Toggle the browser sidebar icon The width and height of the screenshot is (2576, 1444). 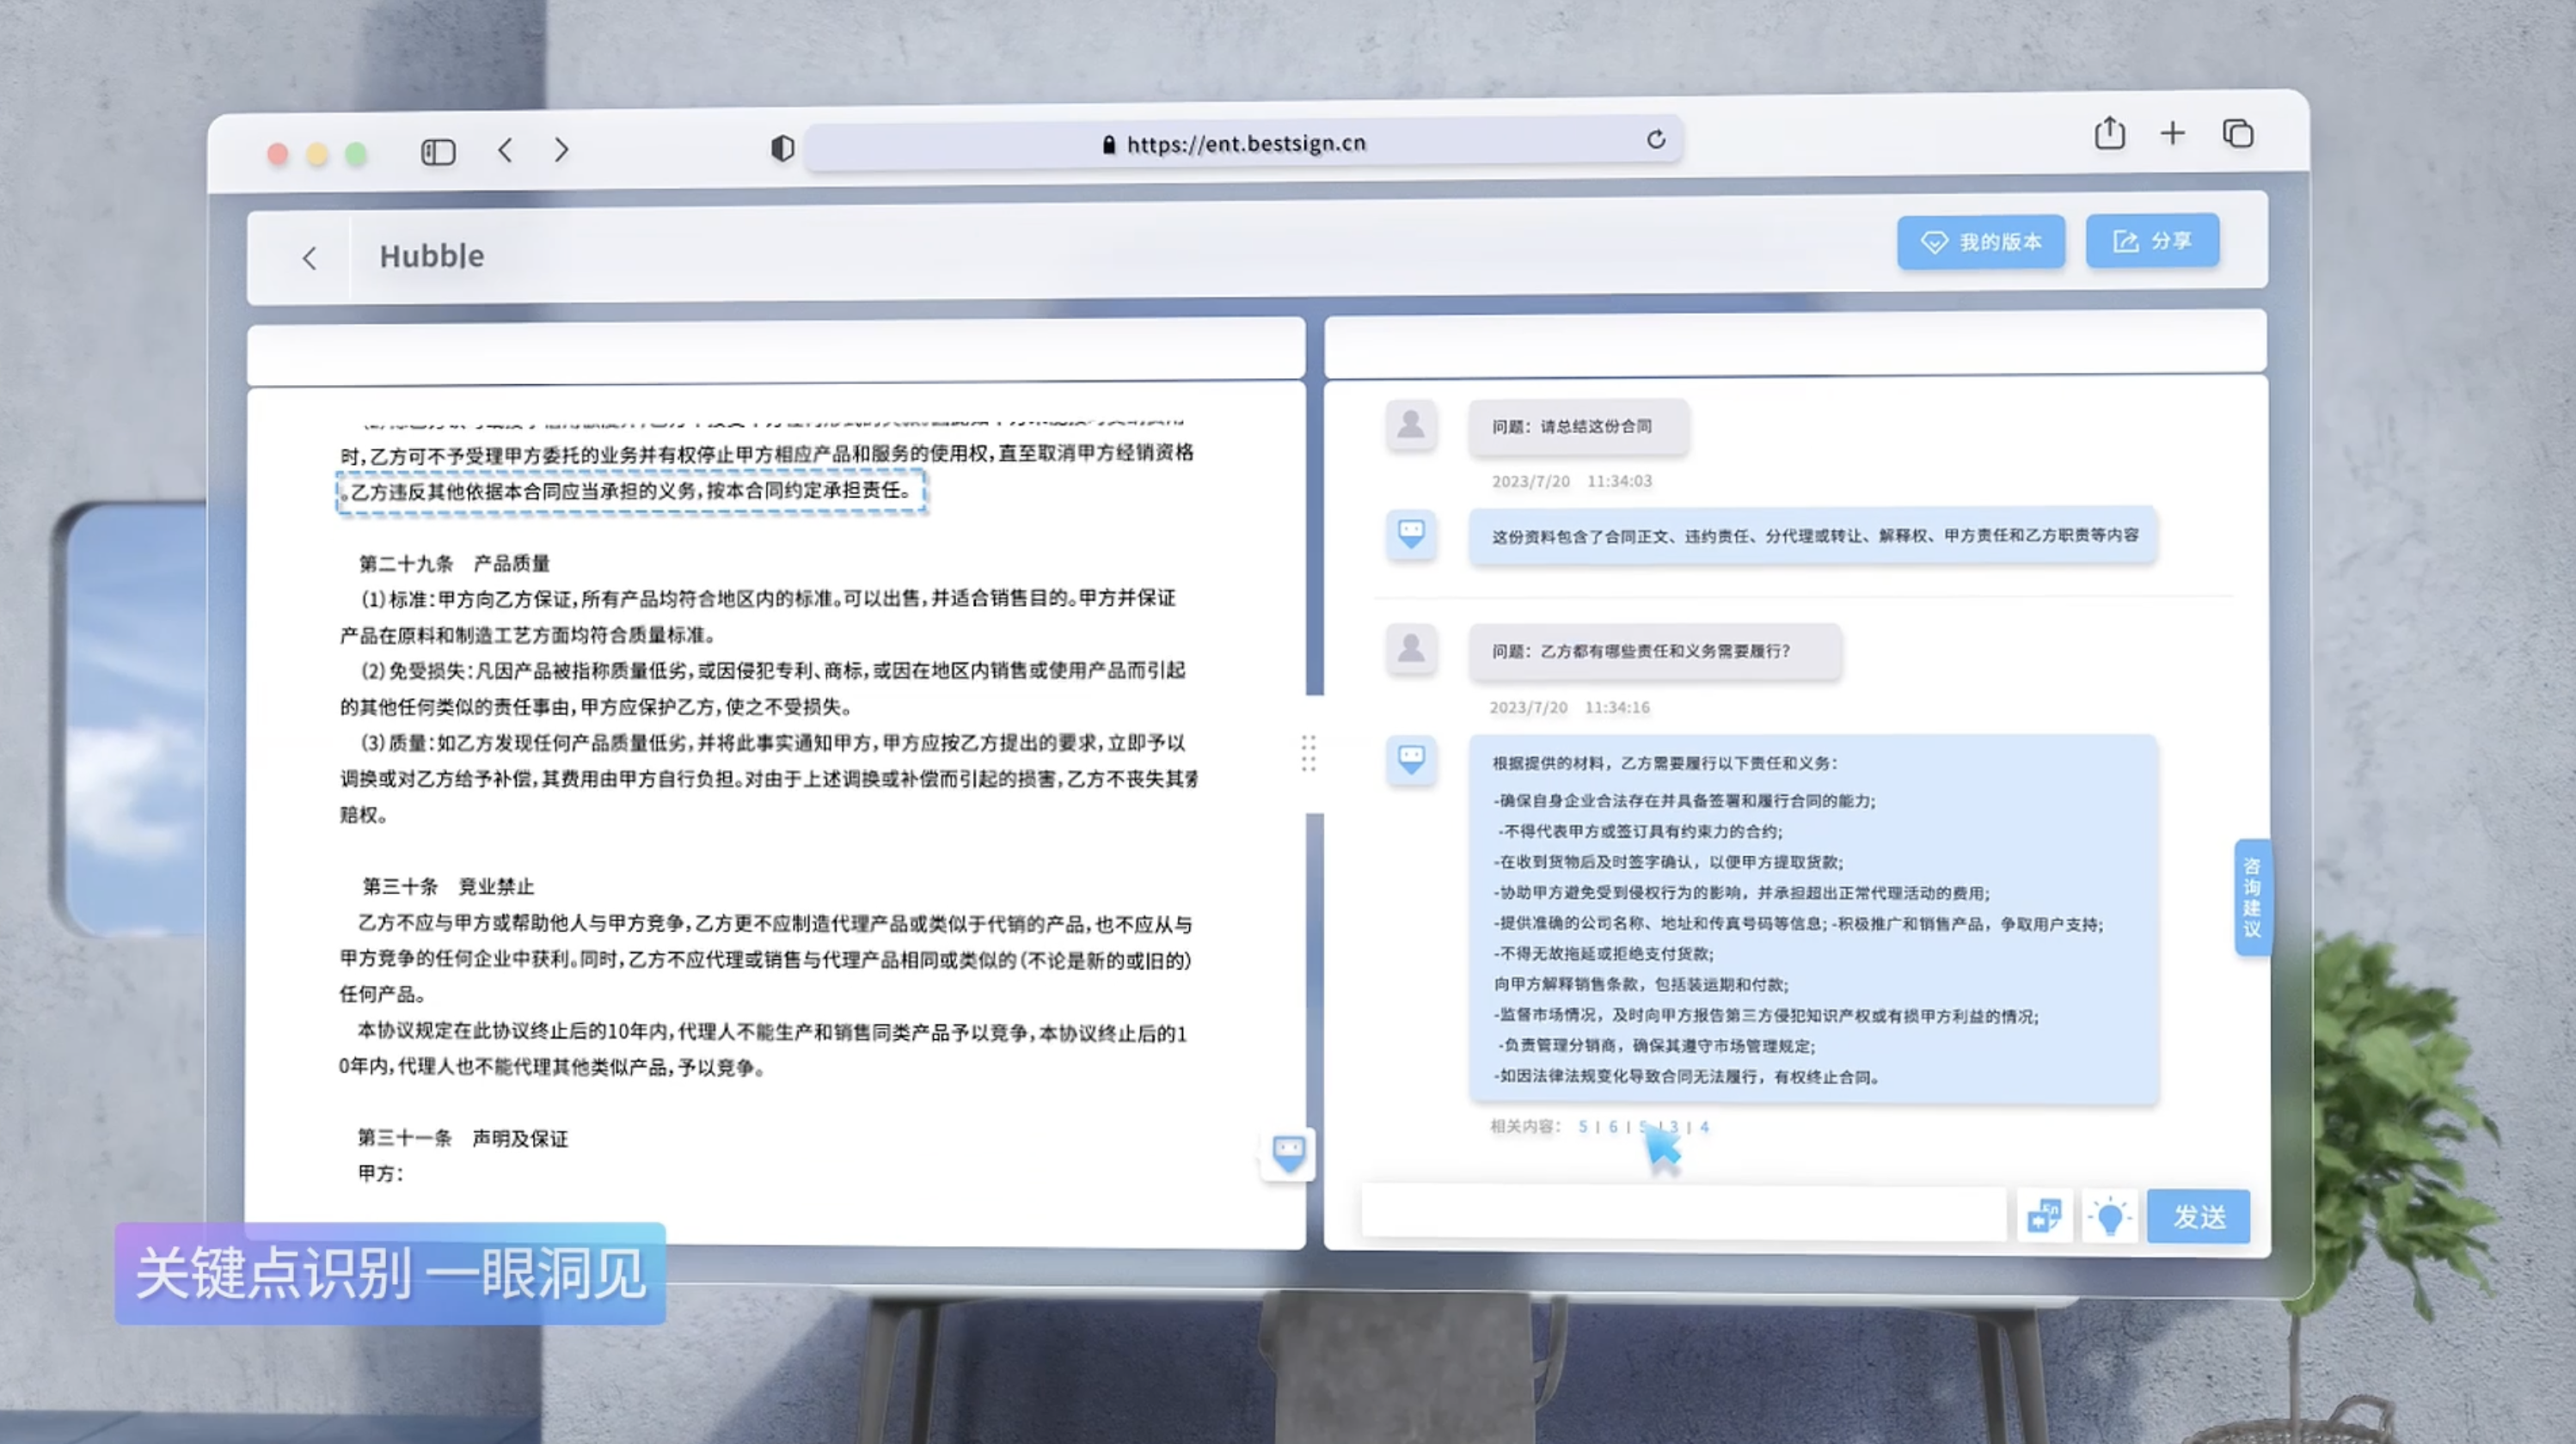coord(438,152)
